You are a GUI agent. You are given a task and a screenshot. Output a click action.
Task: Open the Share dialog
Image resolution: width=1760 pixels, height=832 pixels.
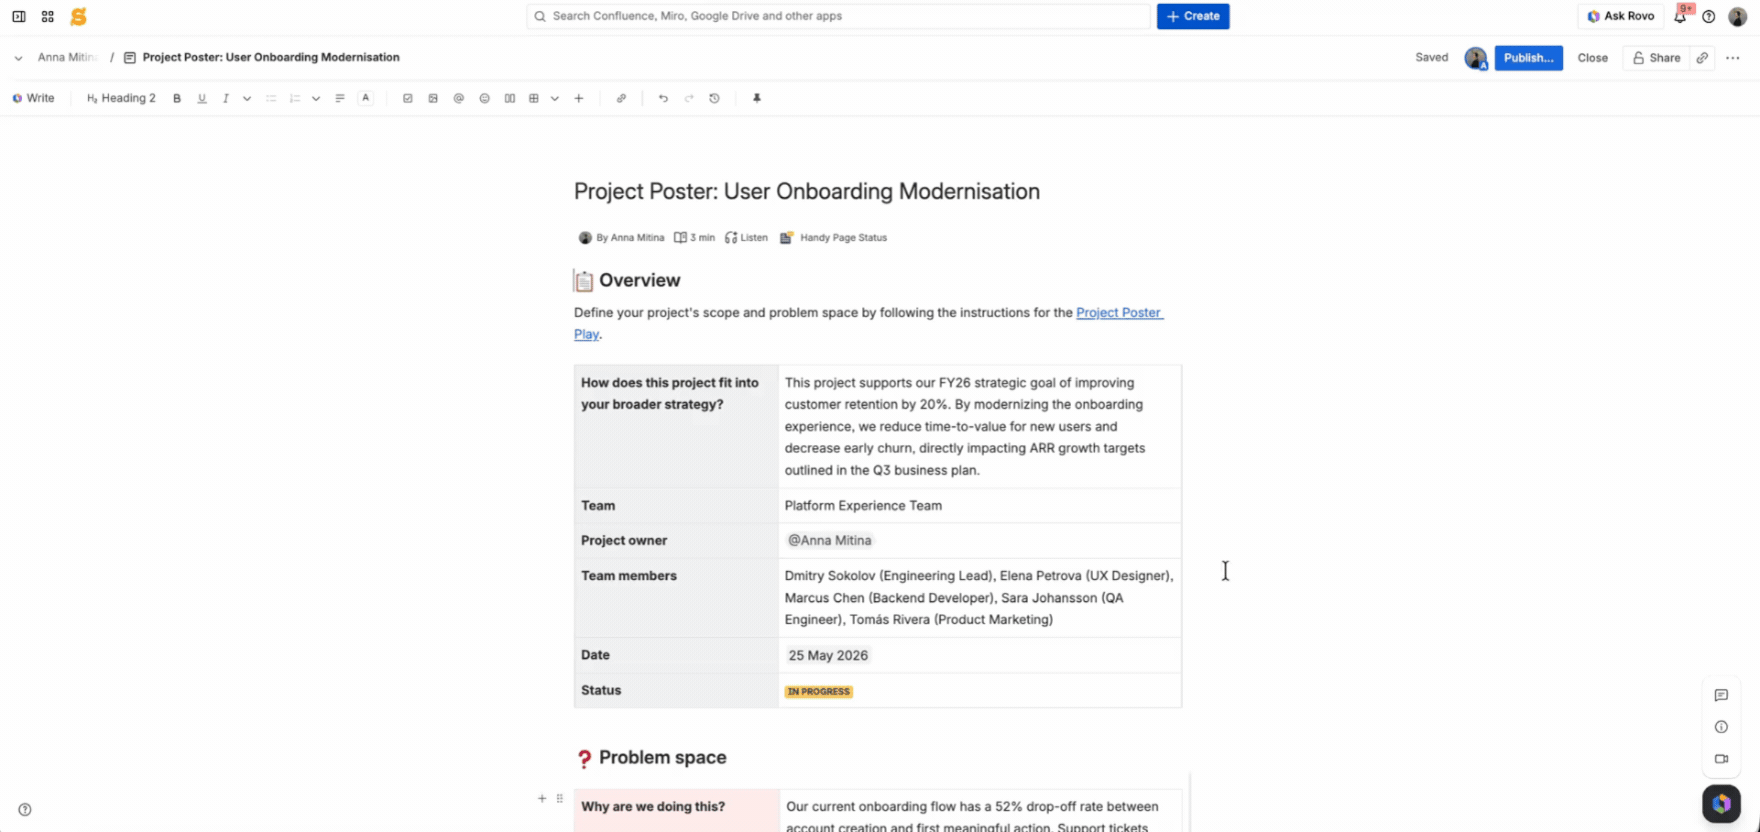point(1656,58)
